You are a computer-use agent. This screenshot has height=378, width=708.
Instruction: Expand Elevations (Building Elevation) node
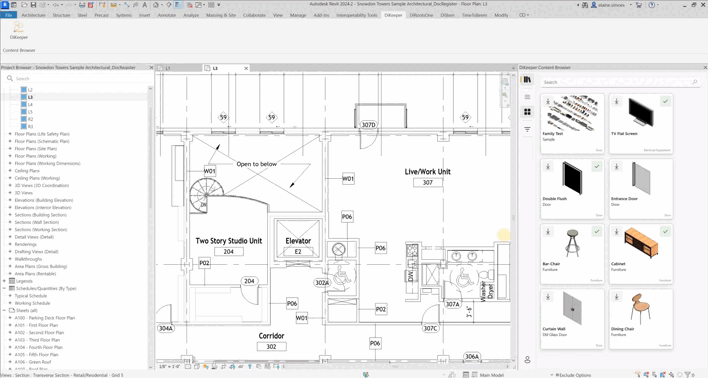point(10,200)
